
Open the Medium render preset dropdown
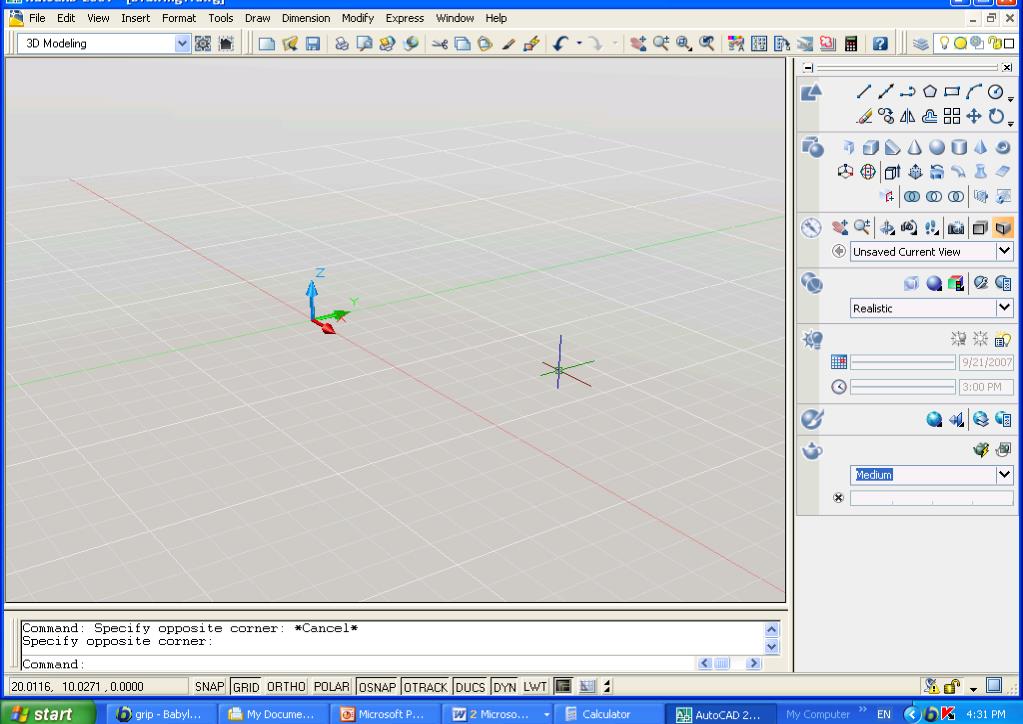[1004, 475]
